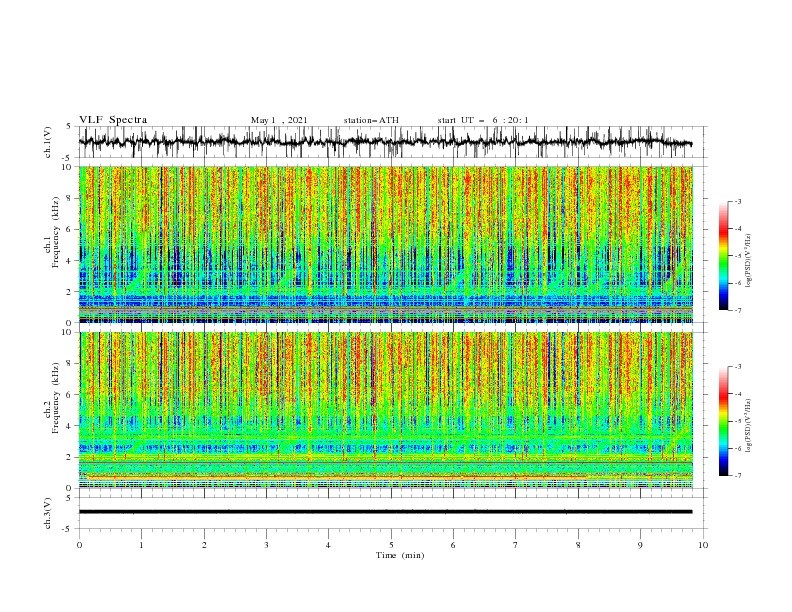The width and height of the screenshot is (792, 612).
Task: Click the ch.2 colorbar "log(PSD)(V²/Hz)" label
Action: tap(748, 425)
